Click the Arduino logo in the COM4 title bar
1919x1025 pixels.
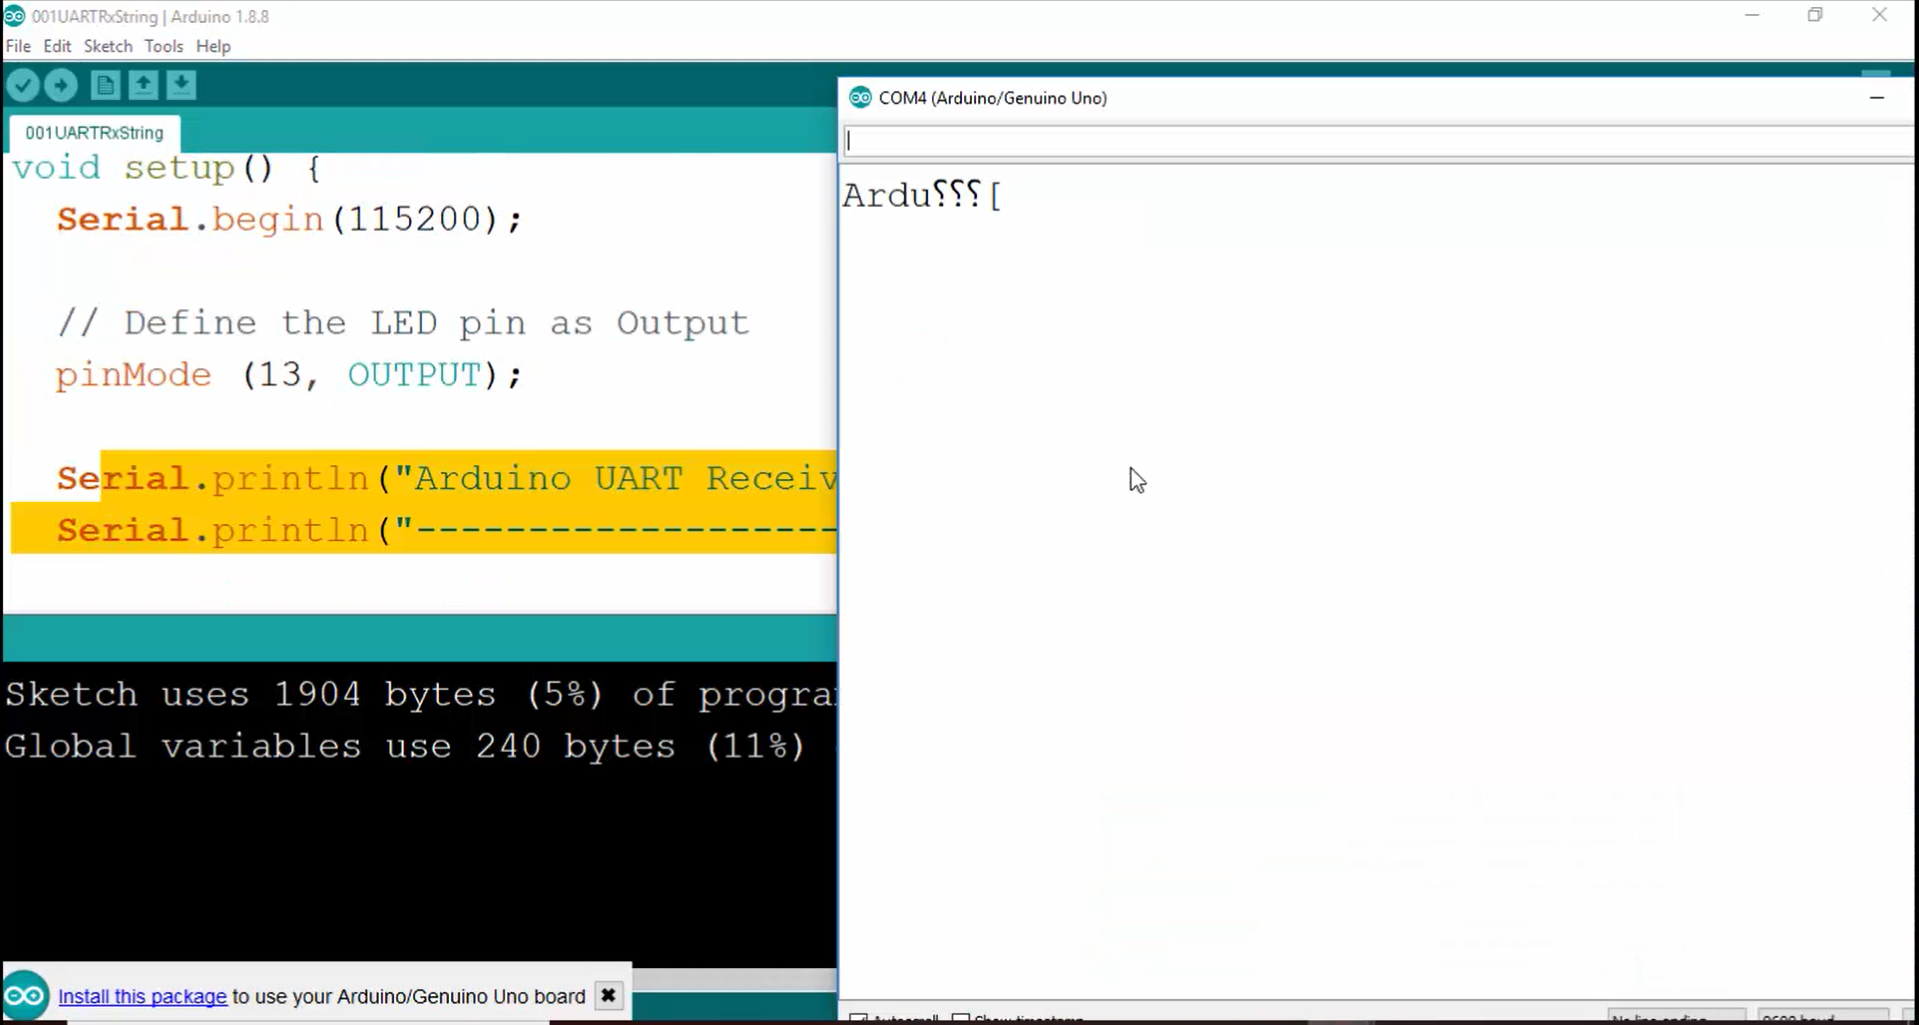coord(860,98)
